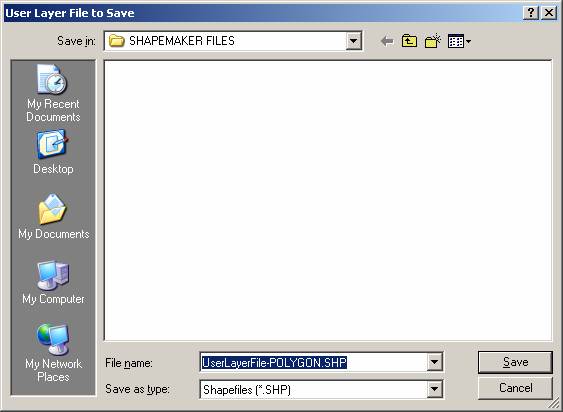Click the Shapefiles (*.SHP) type field
The width and height of the screenshot is (563, 412).
313,389
